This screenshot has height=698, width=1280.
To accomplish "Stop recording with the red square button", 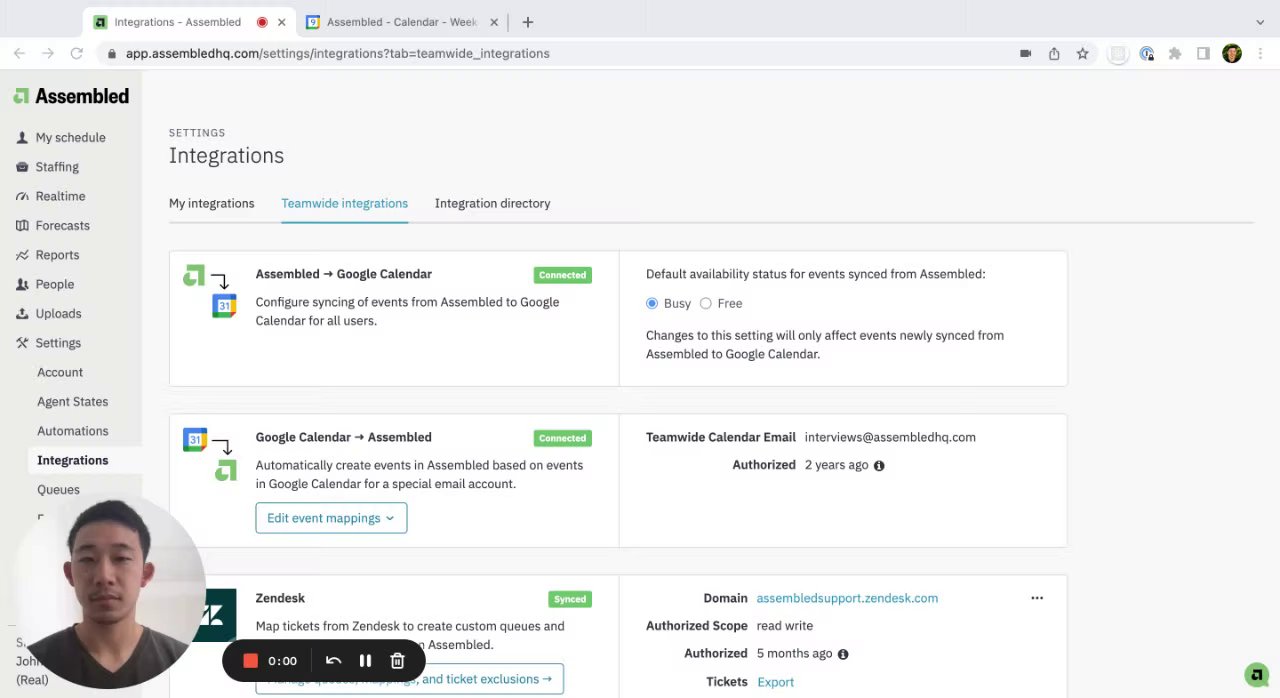I will click(x=251, y=661).
